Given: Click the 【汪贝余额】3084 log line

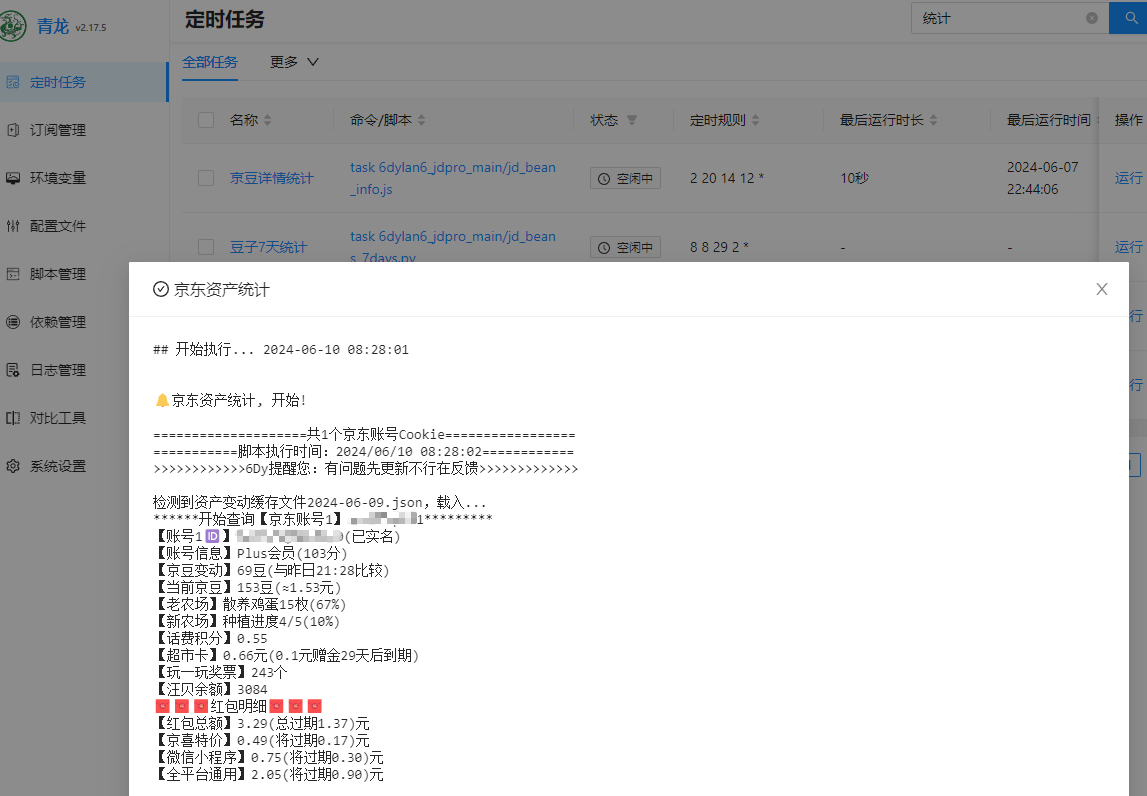Looking at the screenshot, I should (211, 689).
